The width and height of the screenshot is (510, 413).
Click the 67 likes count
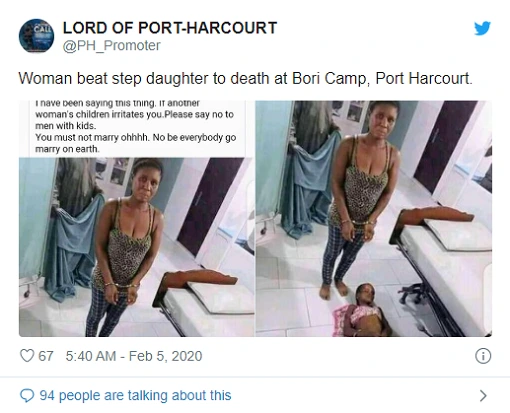[46, 356]
